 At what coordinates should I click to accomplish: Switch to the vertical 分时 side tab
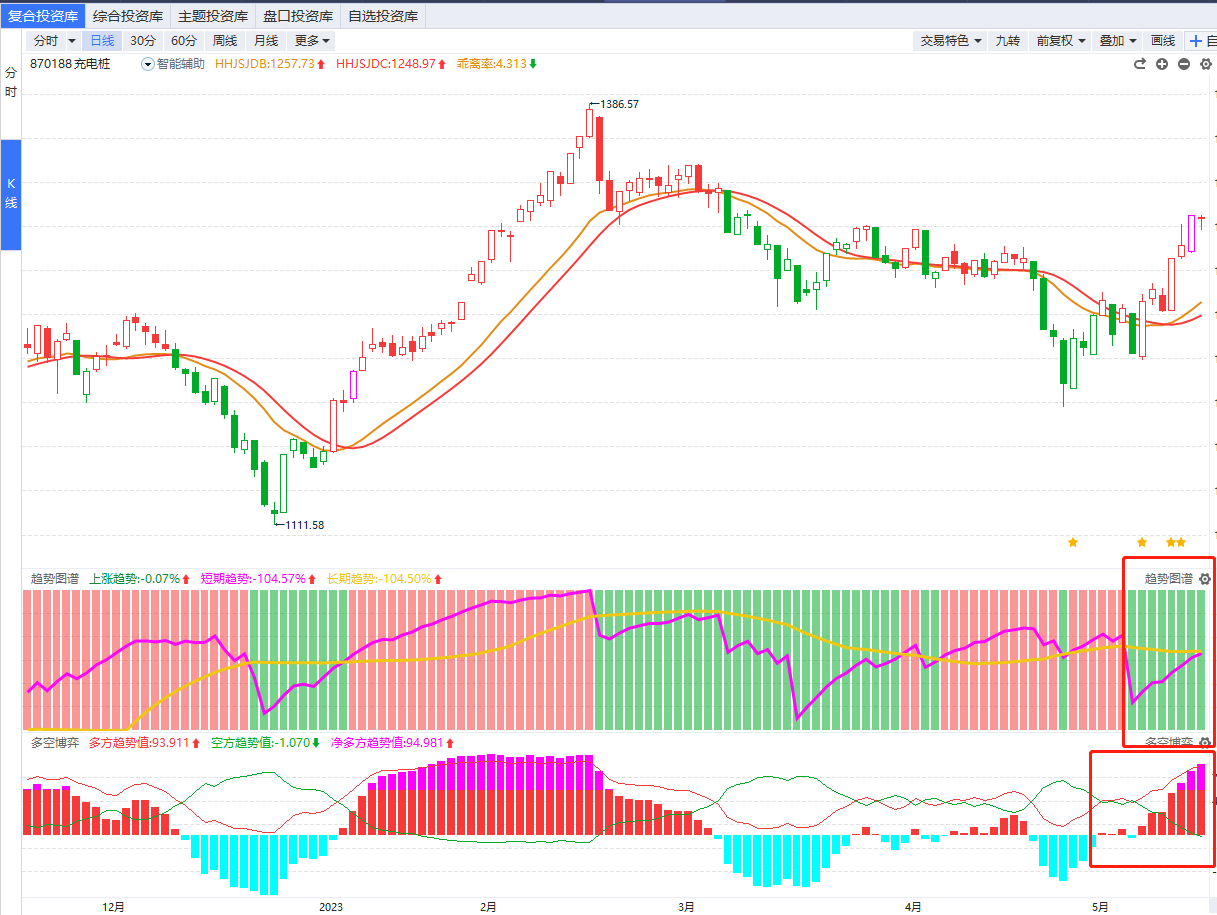11,82
